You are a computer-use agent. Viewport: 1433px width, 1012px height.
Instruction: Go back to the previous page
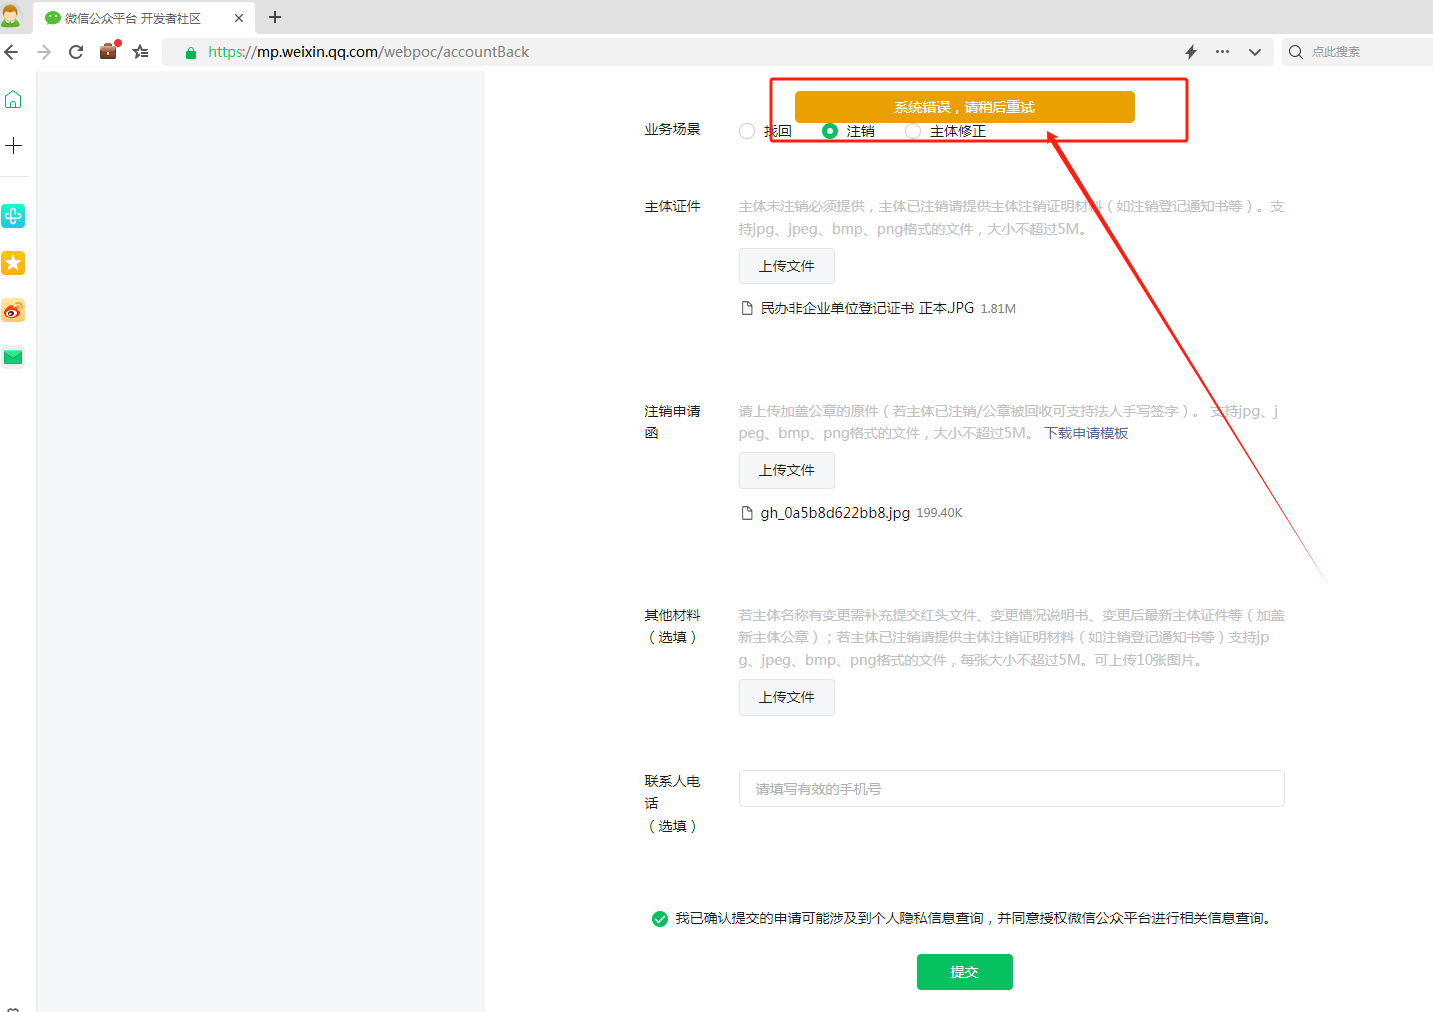(12, 52)
